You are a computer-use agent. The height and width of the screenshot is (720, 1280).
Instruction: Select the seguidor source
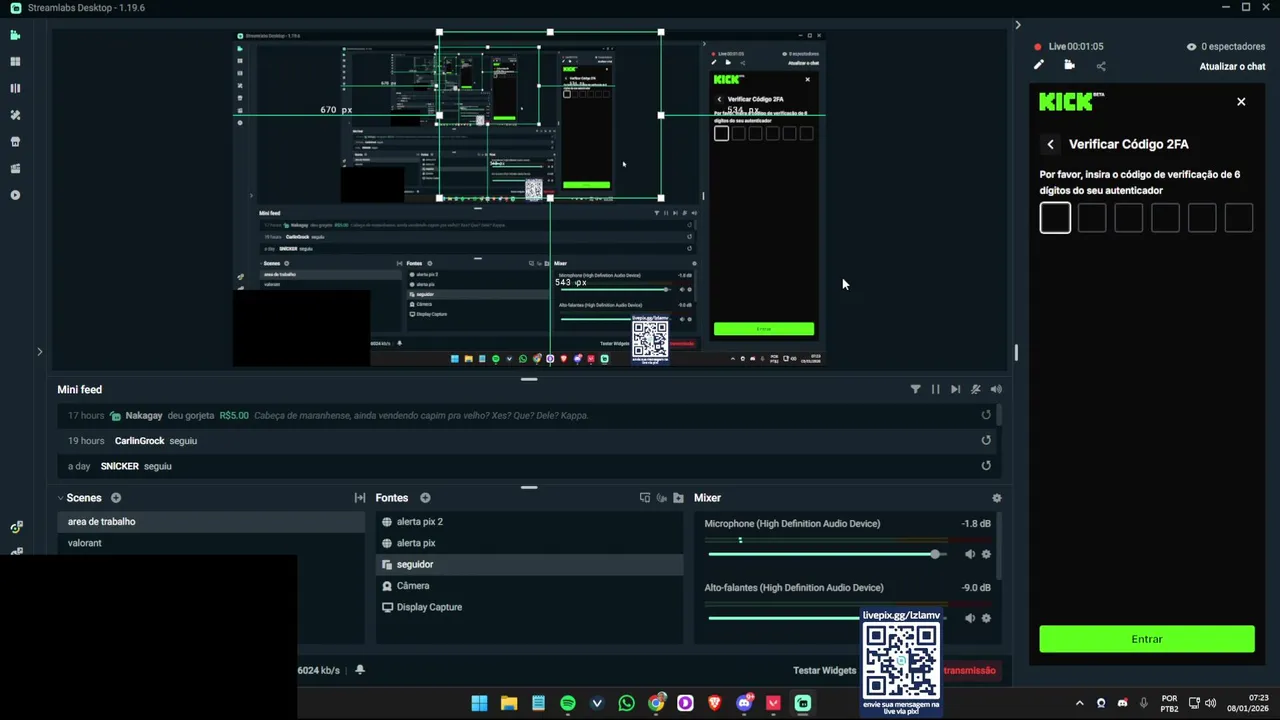(x=529, y=565)
